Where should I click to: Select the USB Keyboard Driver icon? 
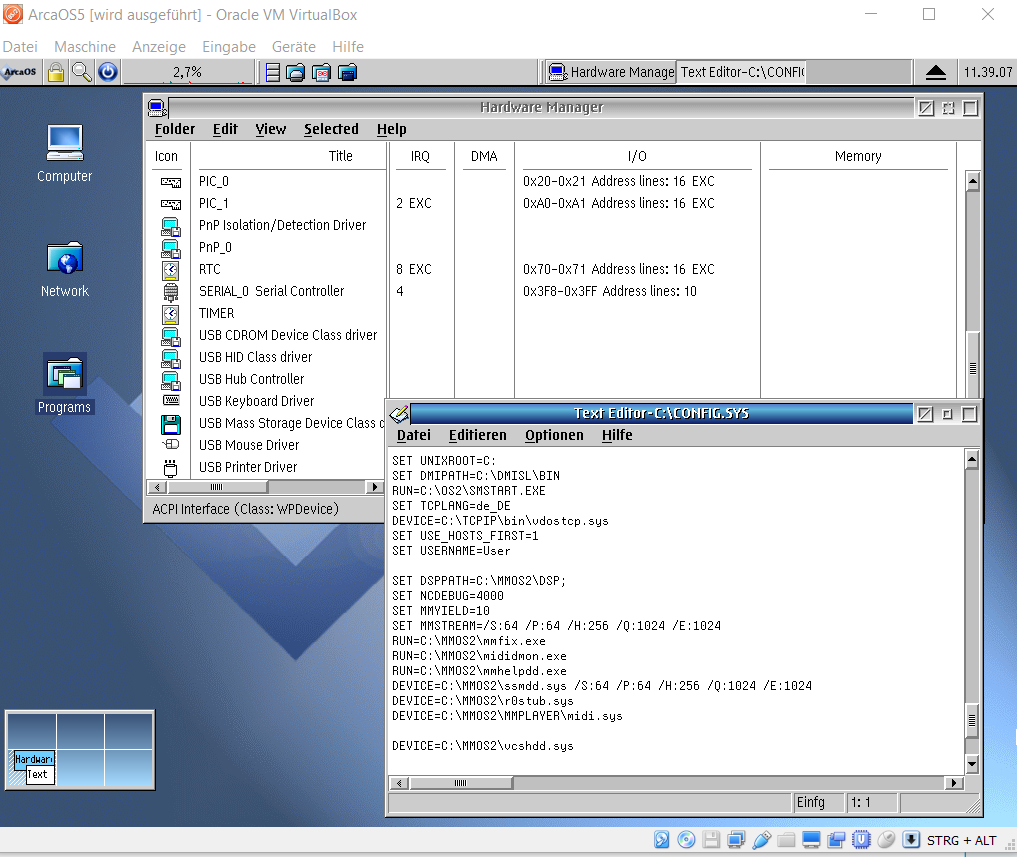click(x=171, y=401)
